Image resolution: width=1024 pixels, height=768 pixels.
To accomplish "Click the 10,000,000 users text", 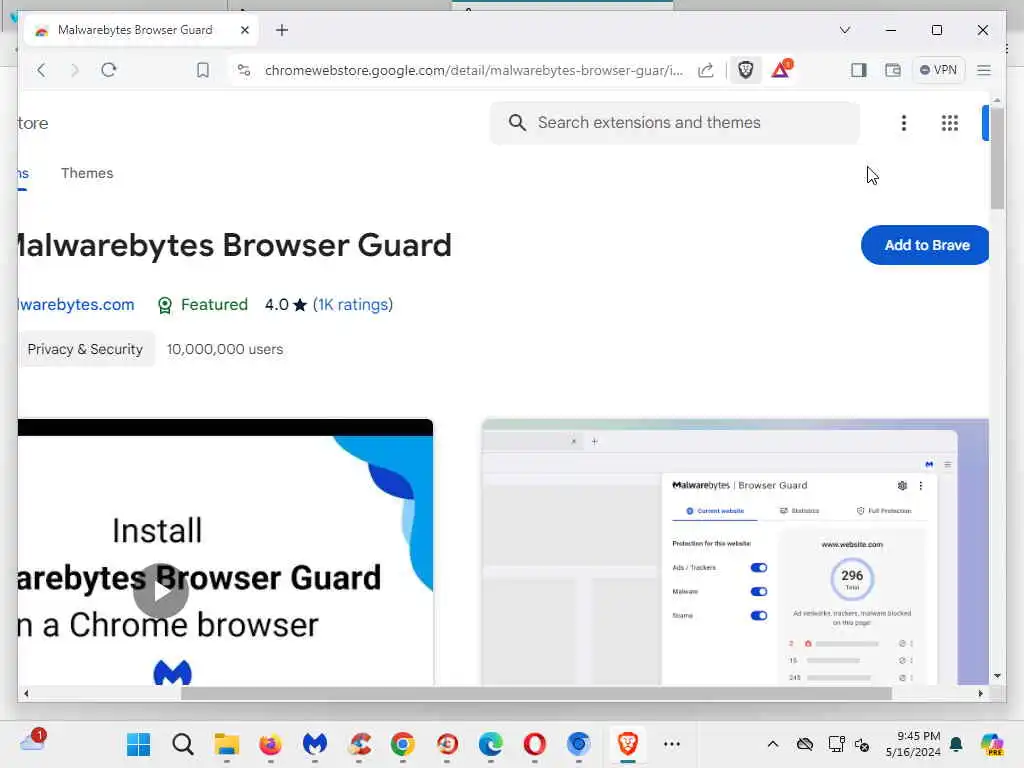I will (x=225, y=349).
